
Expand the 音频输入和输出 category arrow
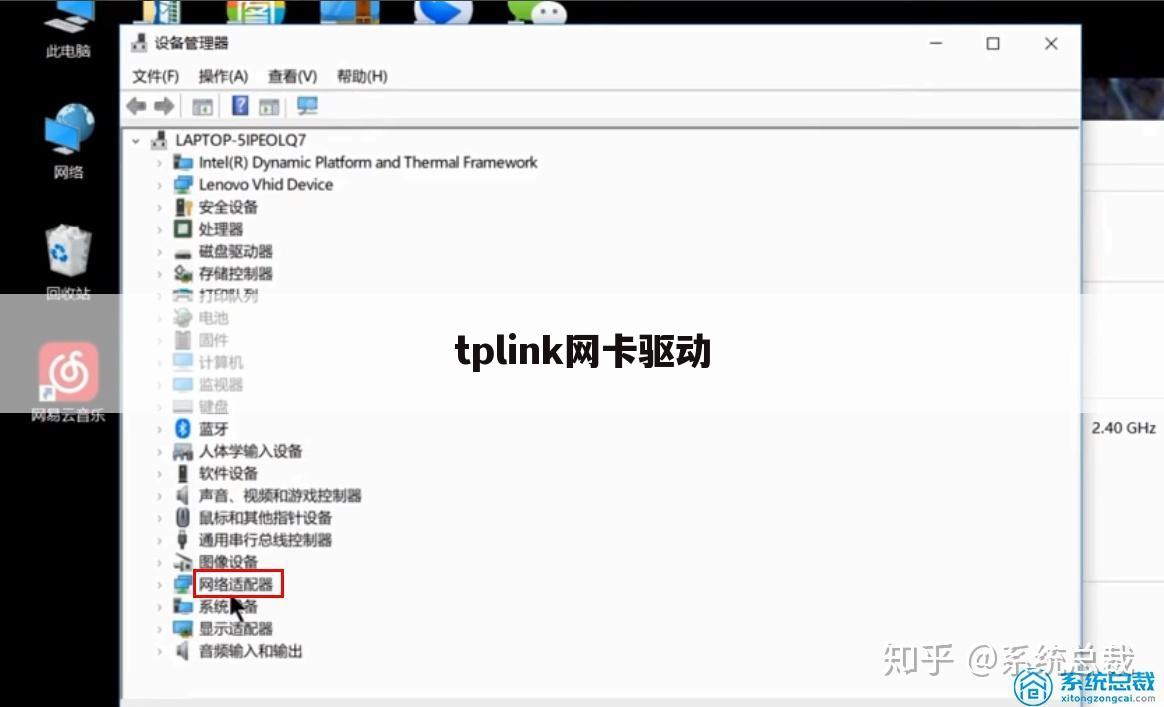[159, 651]
